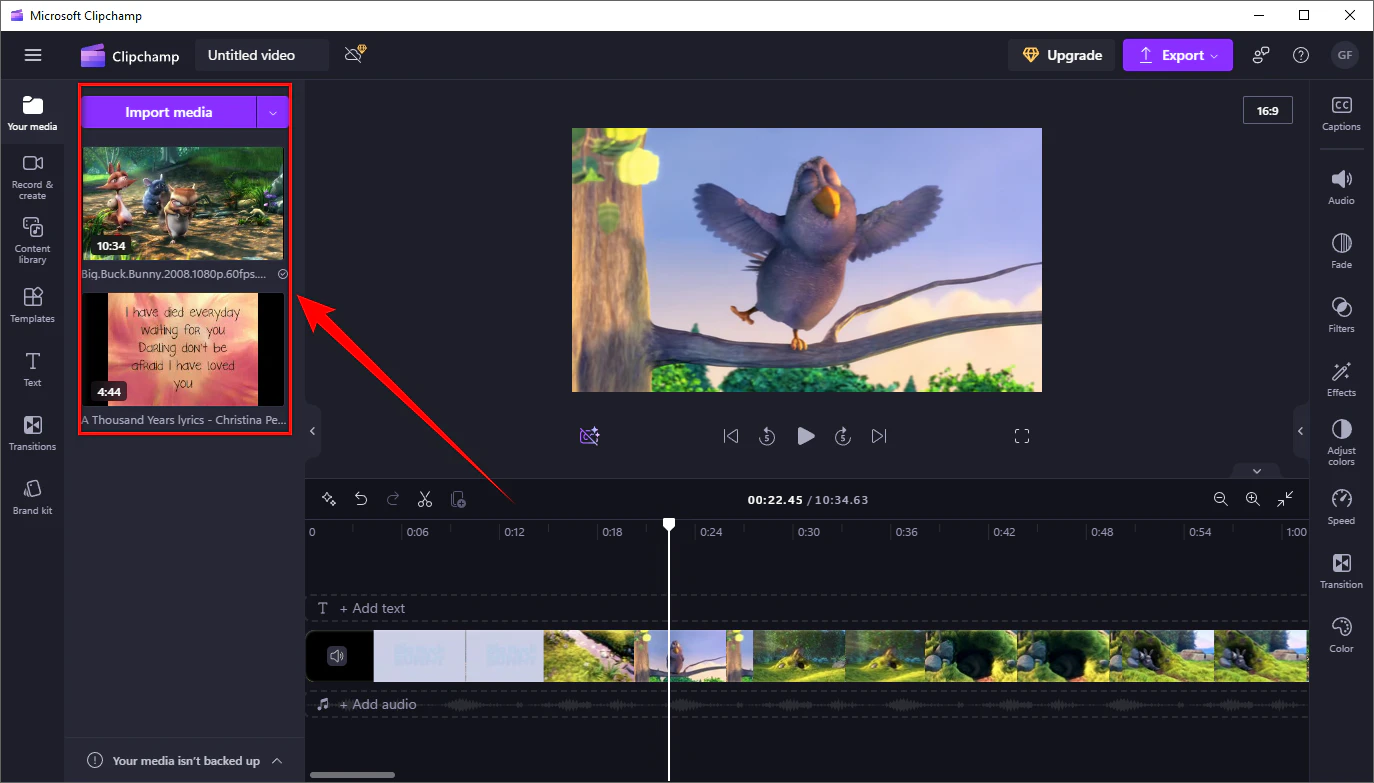Open the Audio properties panel

click(x=1341, y=187)
